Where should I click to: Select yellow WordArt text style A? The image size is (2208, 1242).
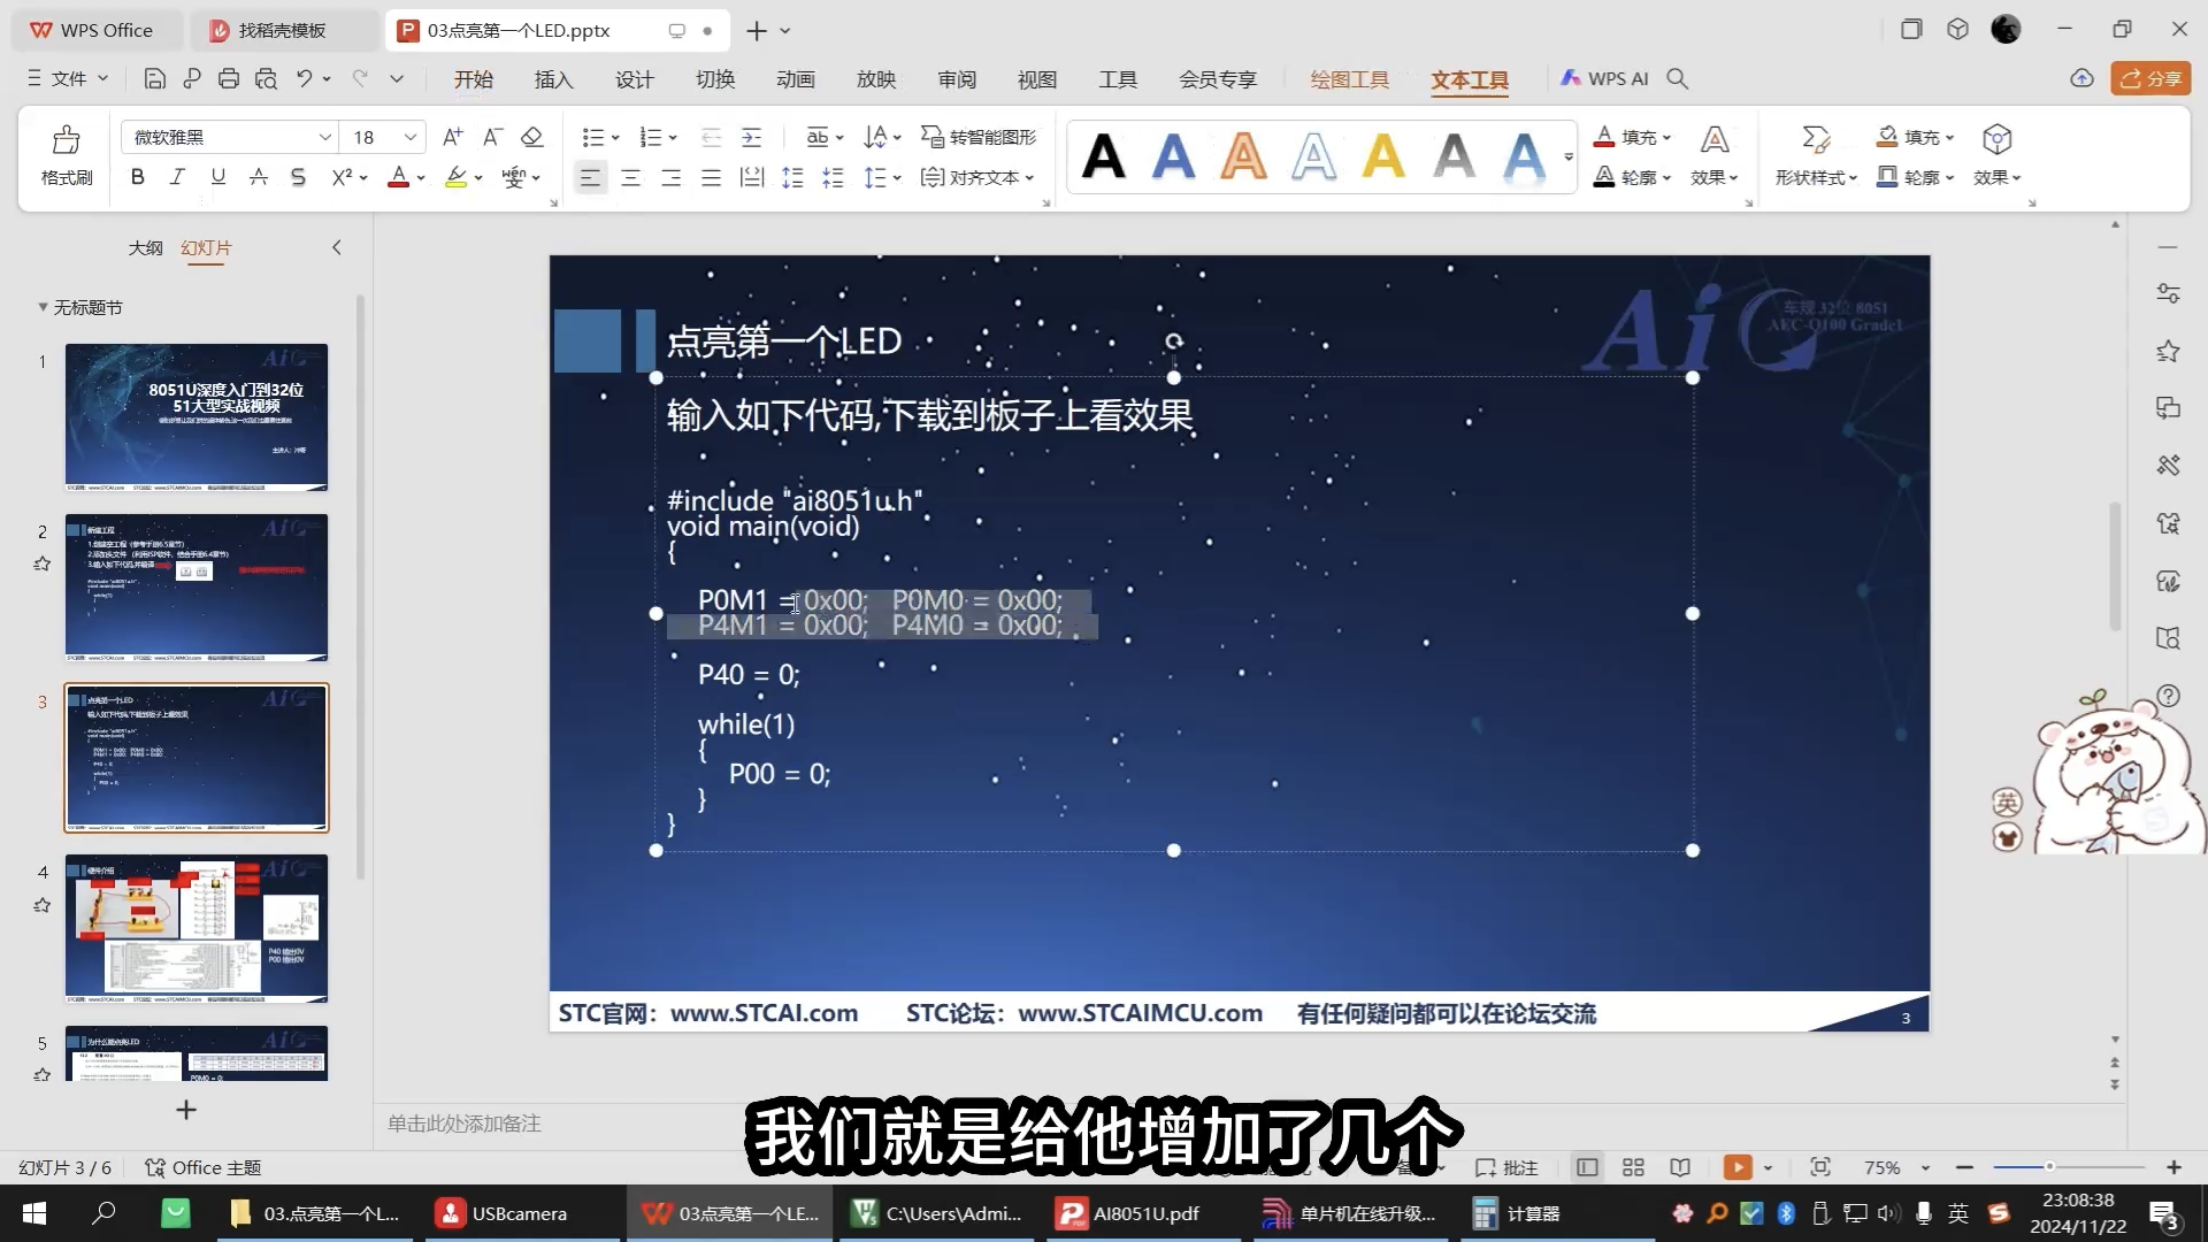[x=1383, y=156]
